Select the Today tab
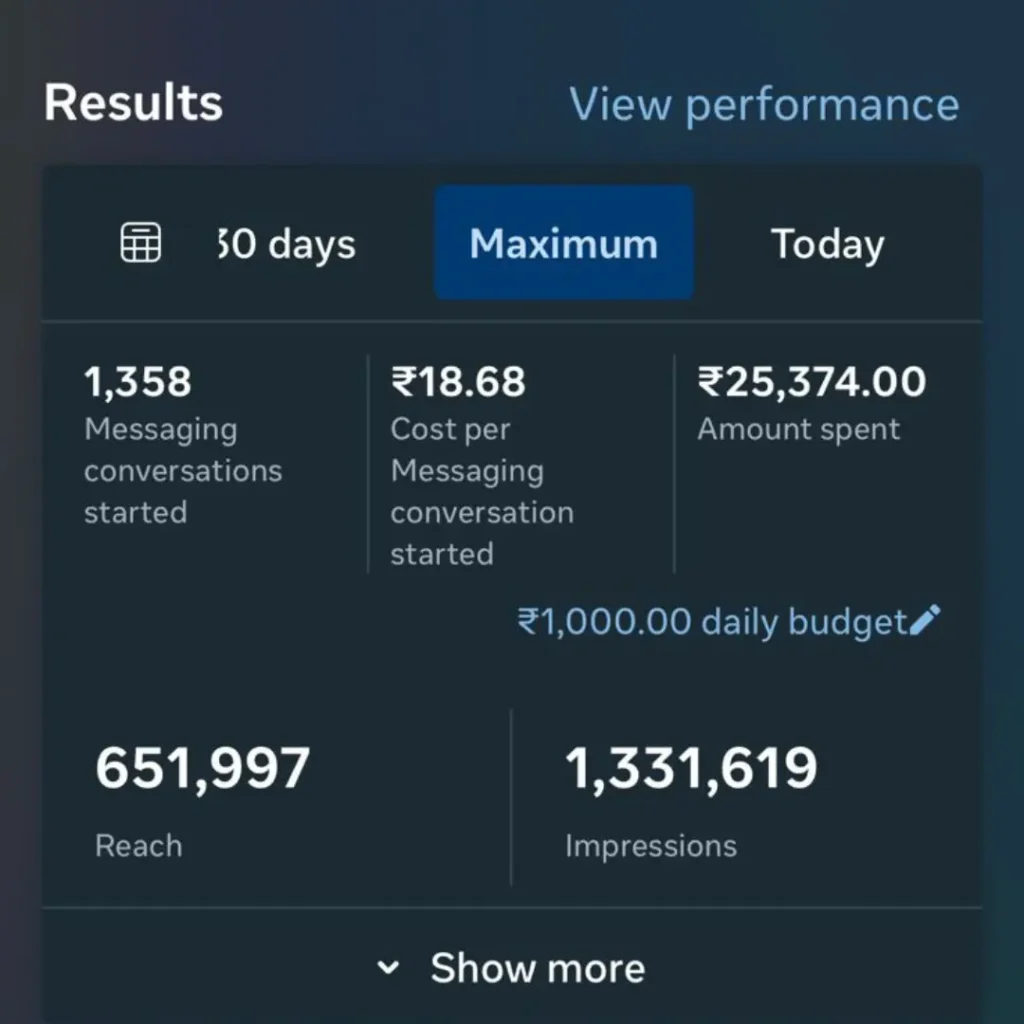This screenshot has width=1024, height=1024. click(x=827, y=245)
